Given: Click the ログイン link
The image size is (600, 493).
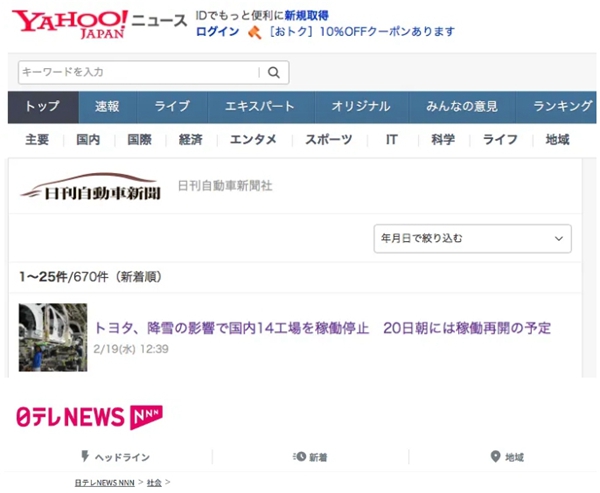Looking at the screenshot, I should pos(217,32).
